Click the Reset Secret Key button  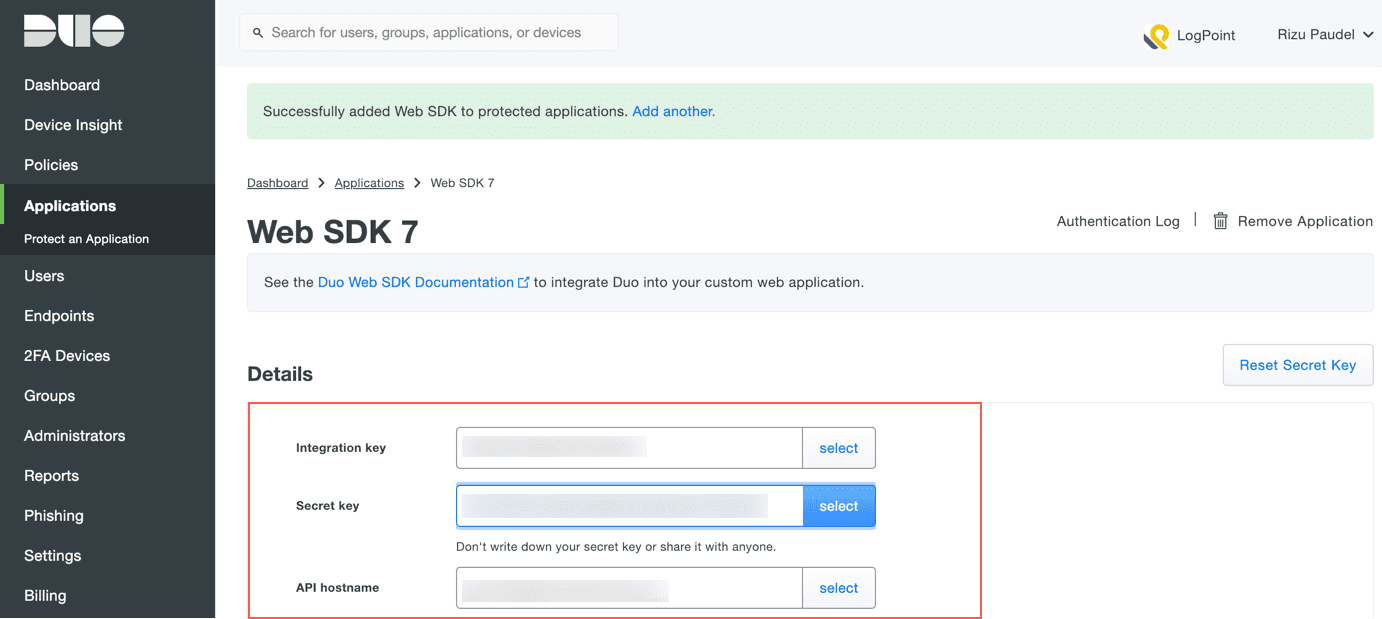click(1297, 365)
